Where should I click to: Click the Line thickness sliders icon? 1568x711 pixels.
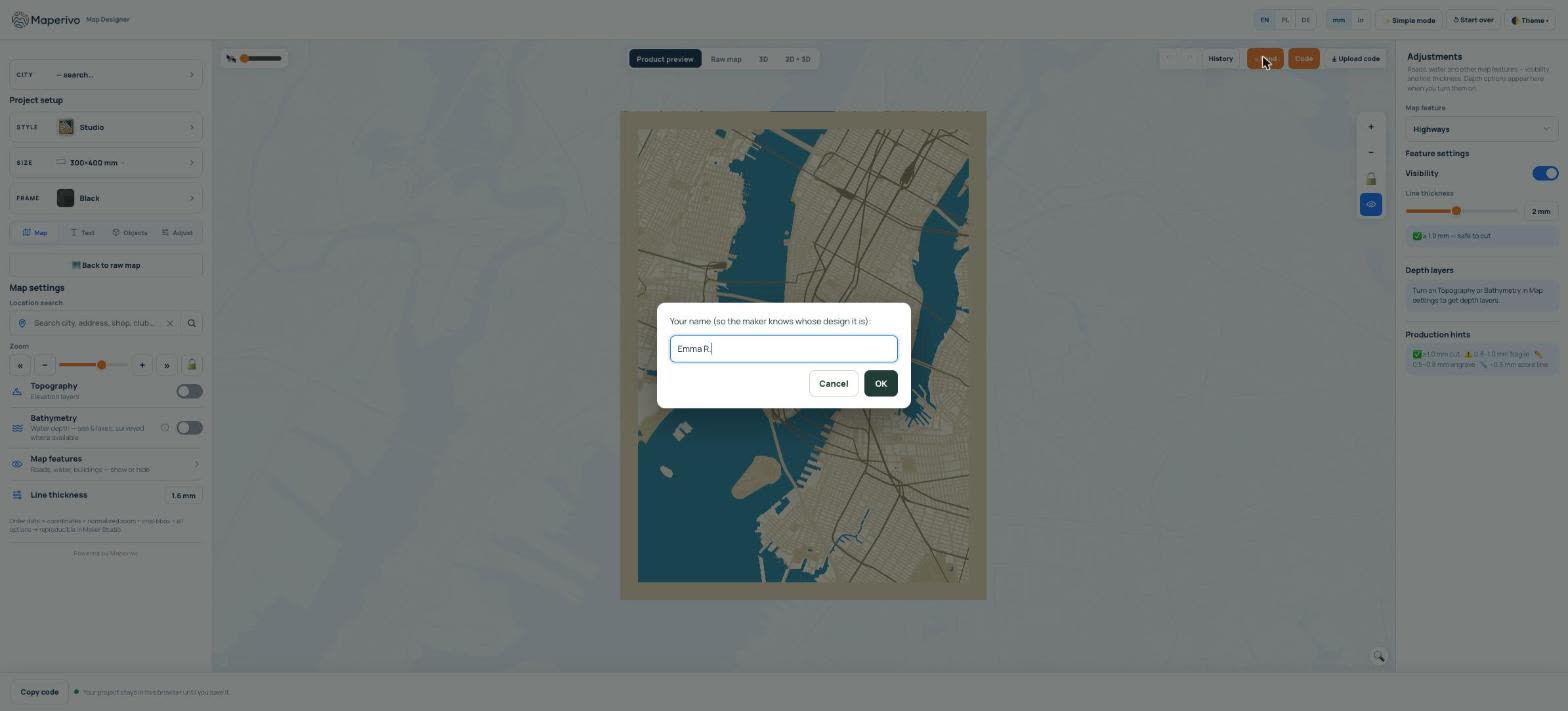click(x=17, y=495)
